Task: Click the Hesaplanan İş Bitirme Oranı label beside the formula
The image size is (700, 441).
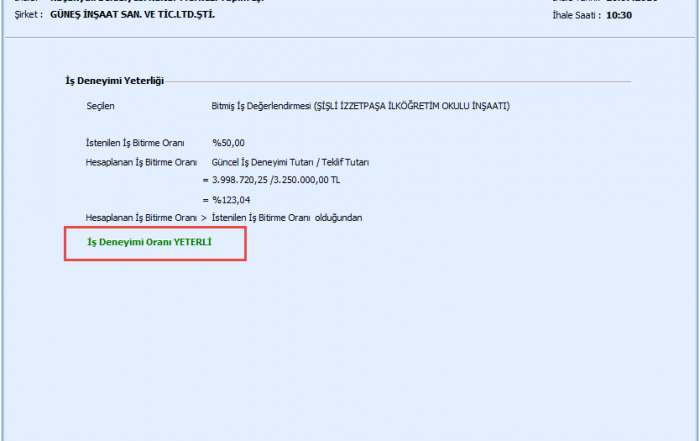Action: pos(141,161)
